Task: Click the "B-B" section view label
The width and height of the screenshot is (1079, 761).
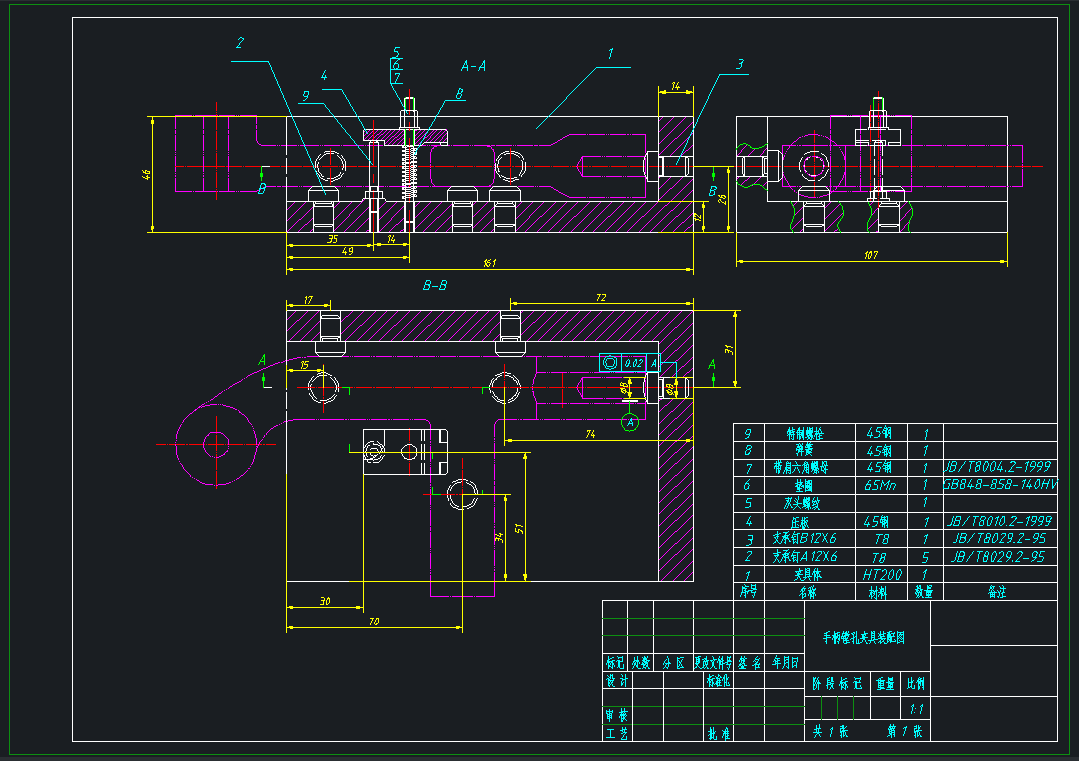Action: [435, 285]
